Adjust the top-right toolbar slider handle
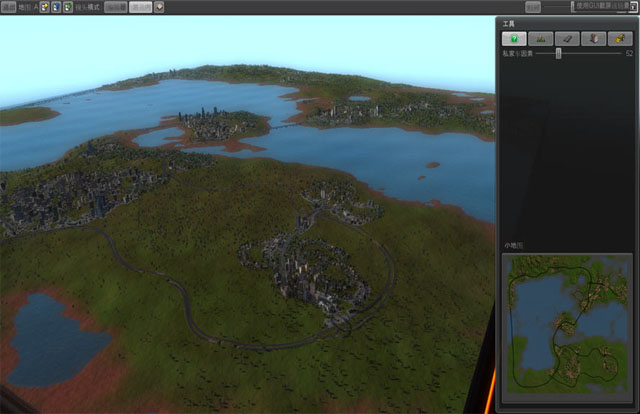The width and height of the screenshot is (640, 414). 572,7
